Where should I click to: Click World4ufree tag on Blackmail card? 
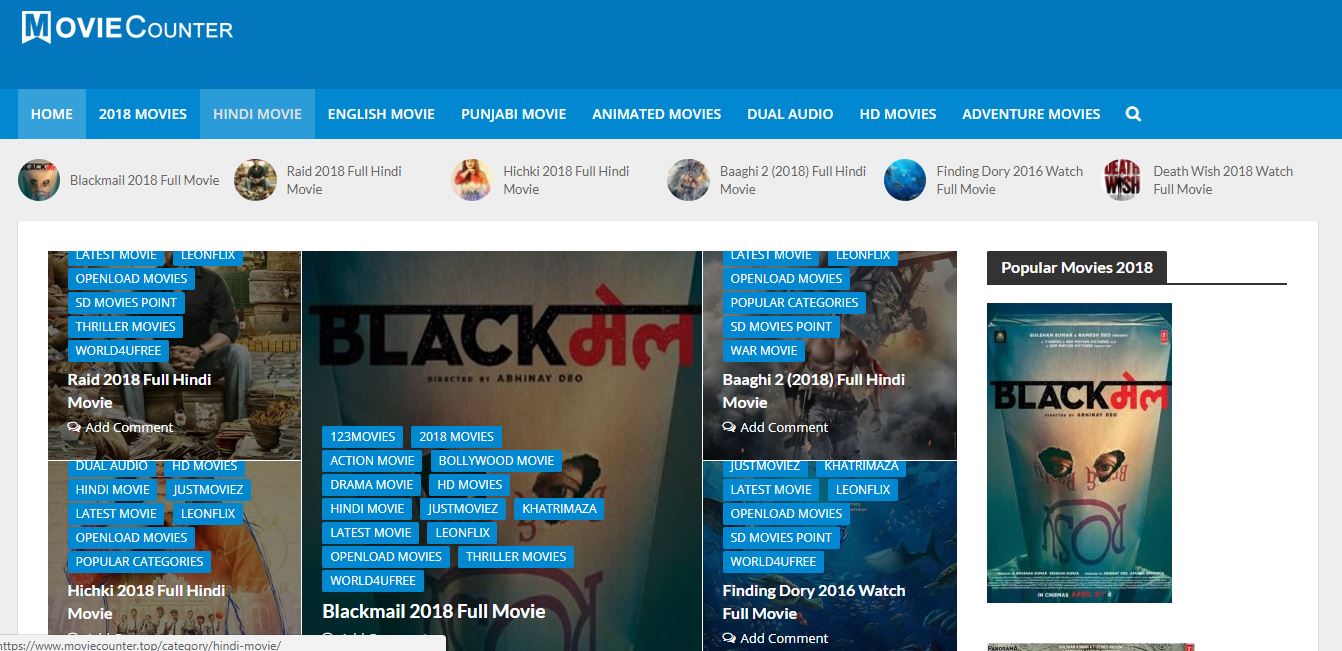[x=373, y=580]
